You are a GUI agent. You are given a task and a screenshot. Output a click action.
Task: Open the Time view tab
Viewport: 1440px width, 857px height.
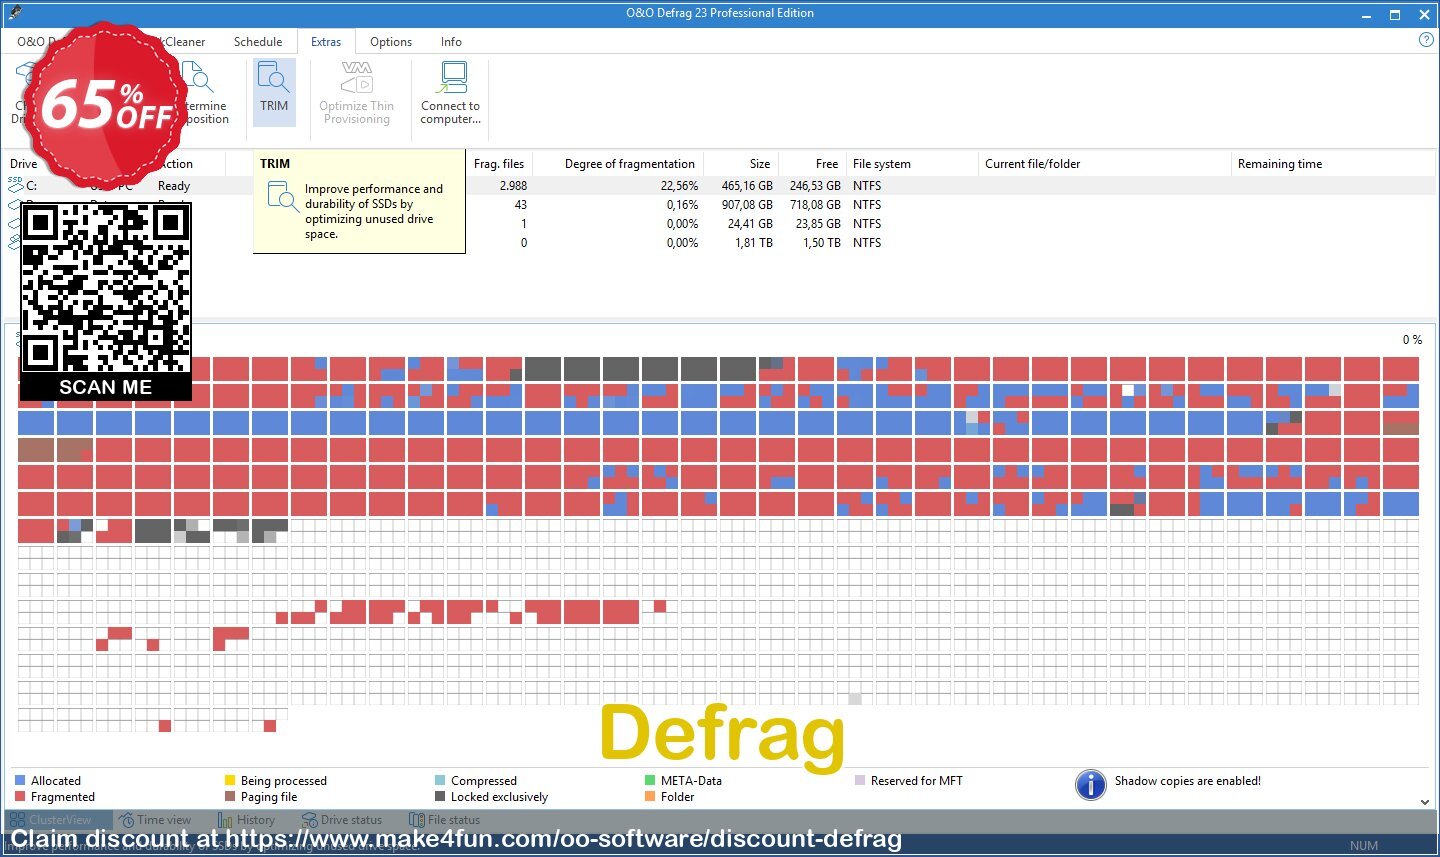point(155,820)
